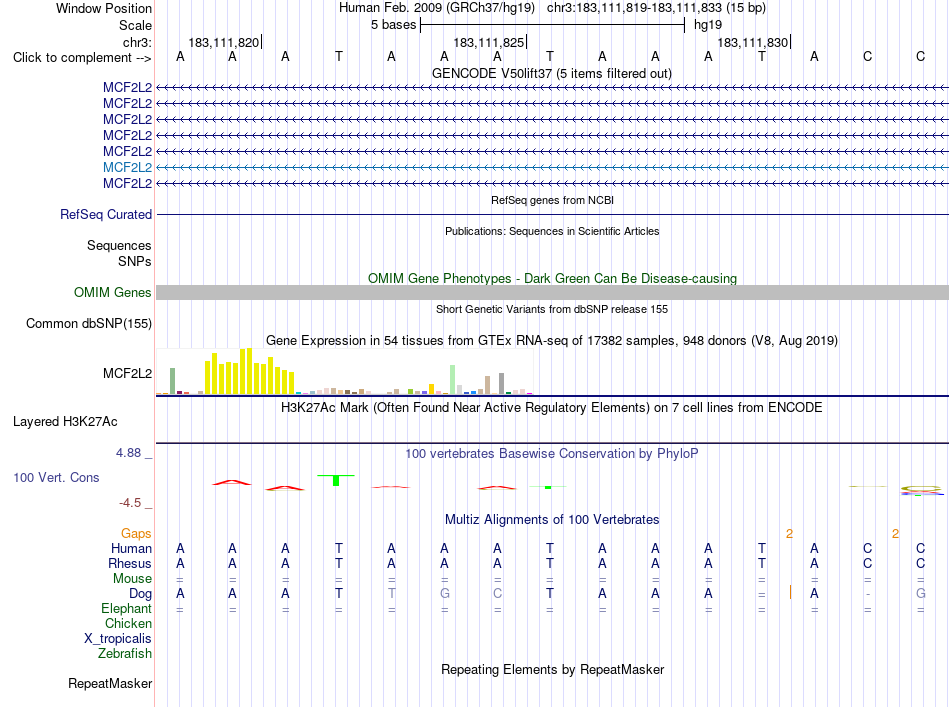Select the Dog alignment row label
This screenshot has height=707, width=950.
[x=140, y=594]
